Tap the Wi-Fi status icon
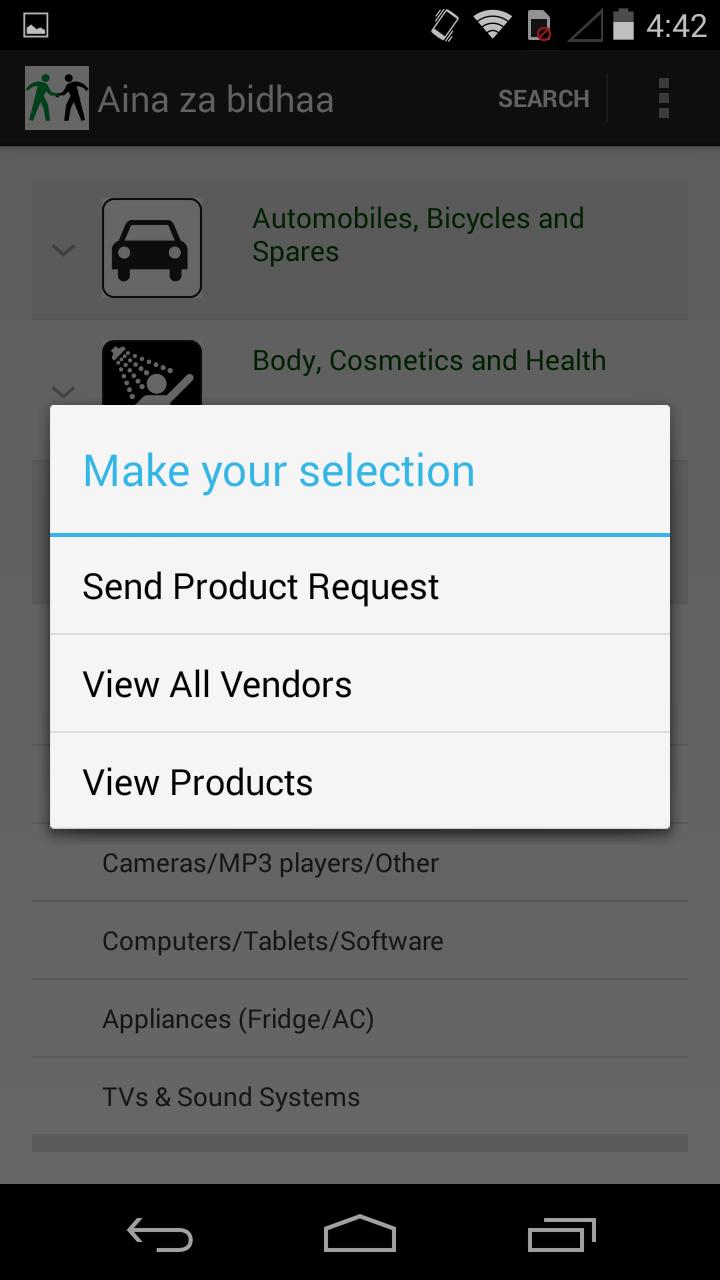This screenshot has width=720, height=1280. click(492, 24)
